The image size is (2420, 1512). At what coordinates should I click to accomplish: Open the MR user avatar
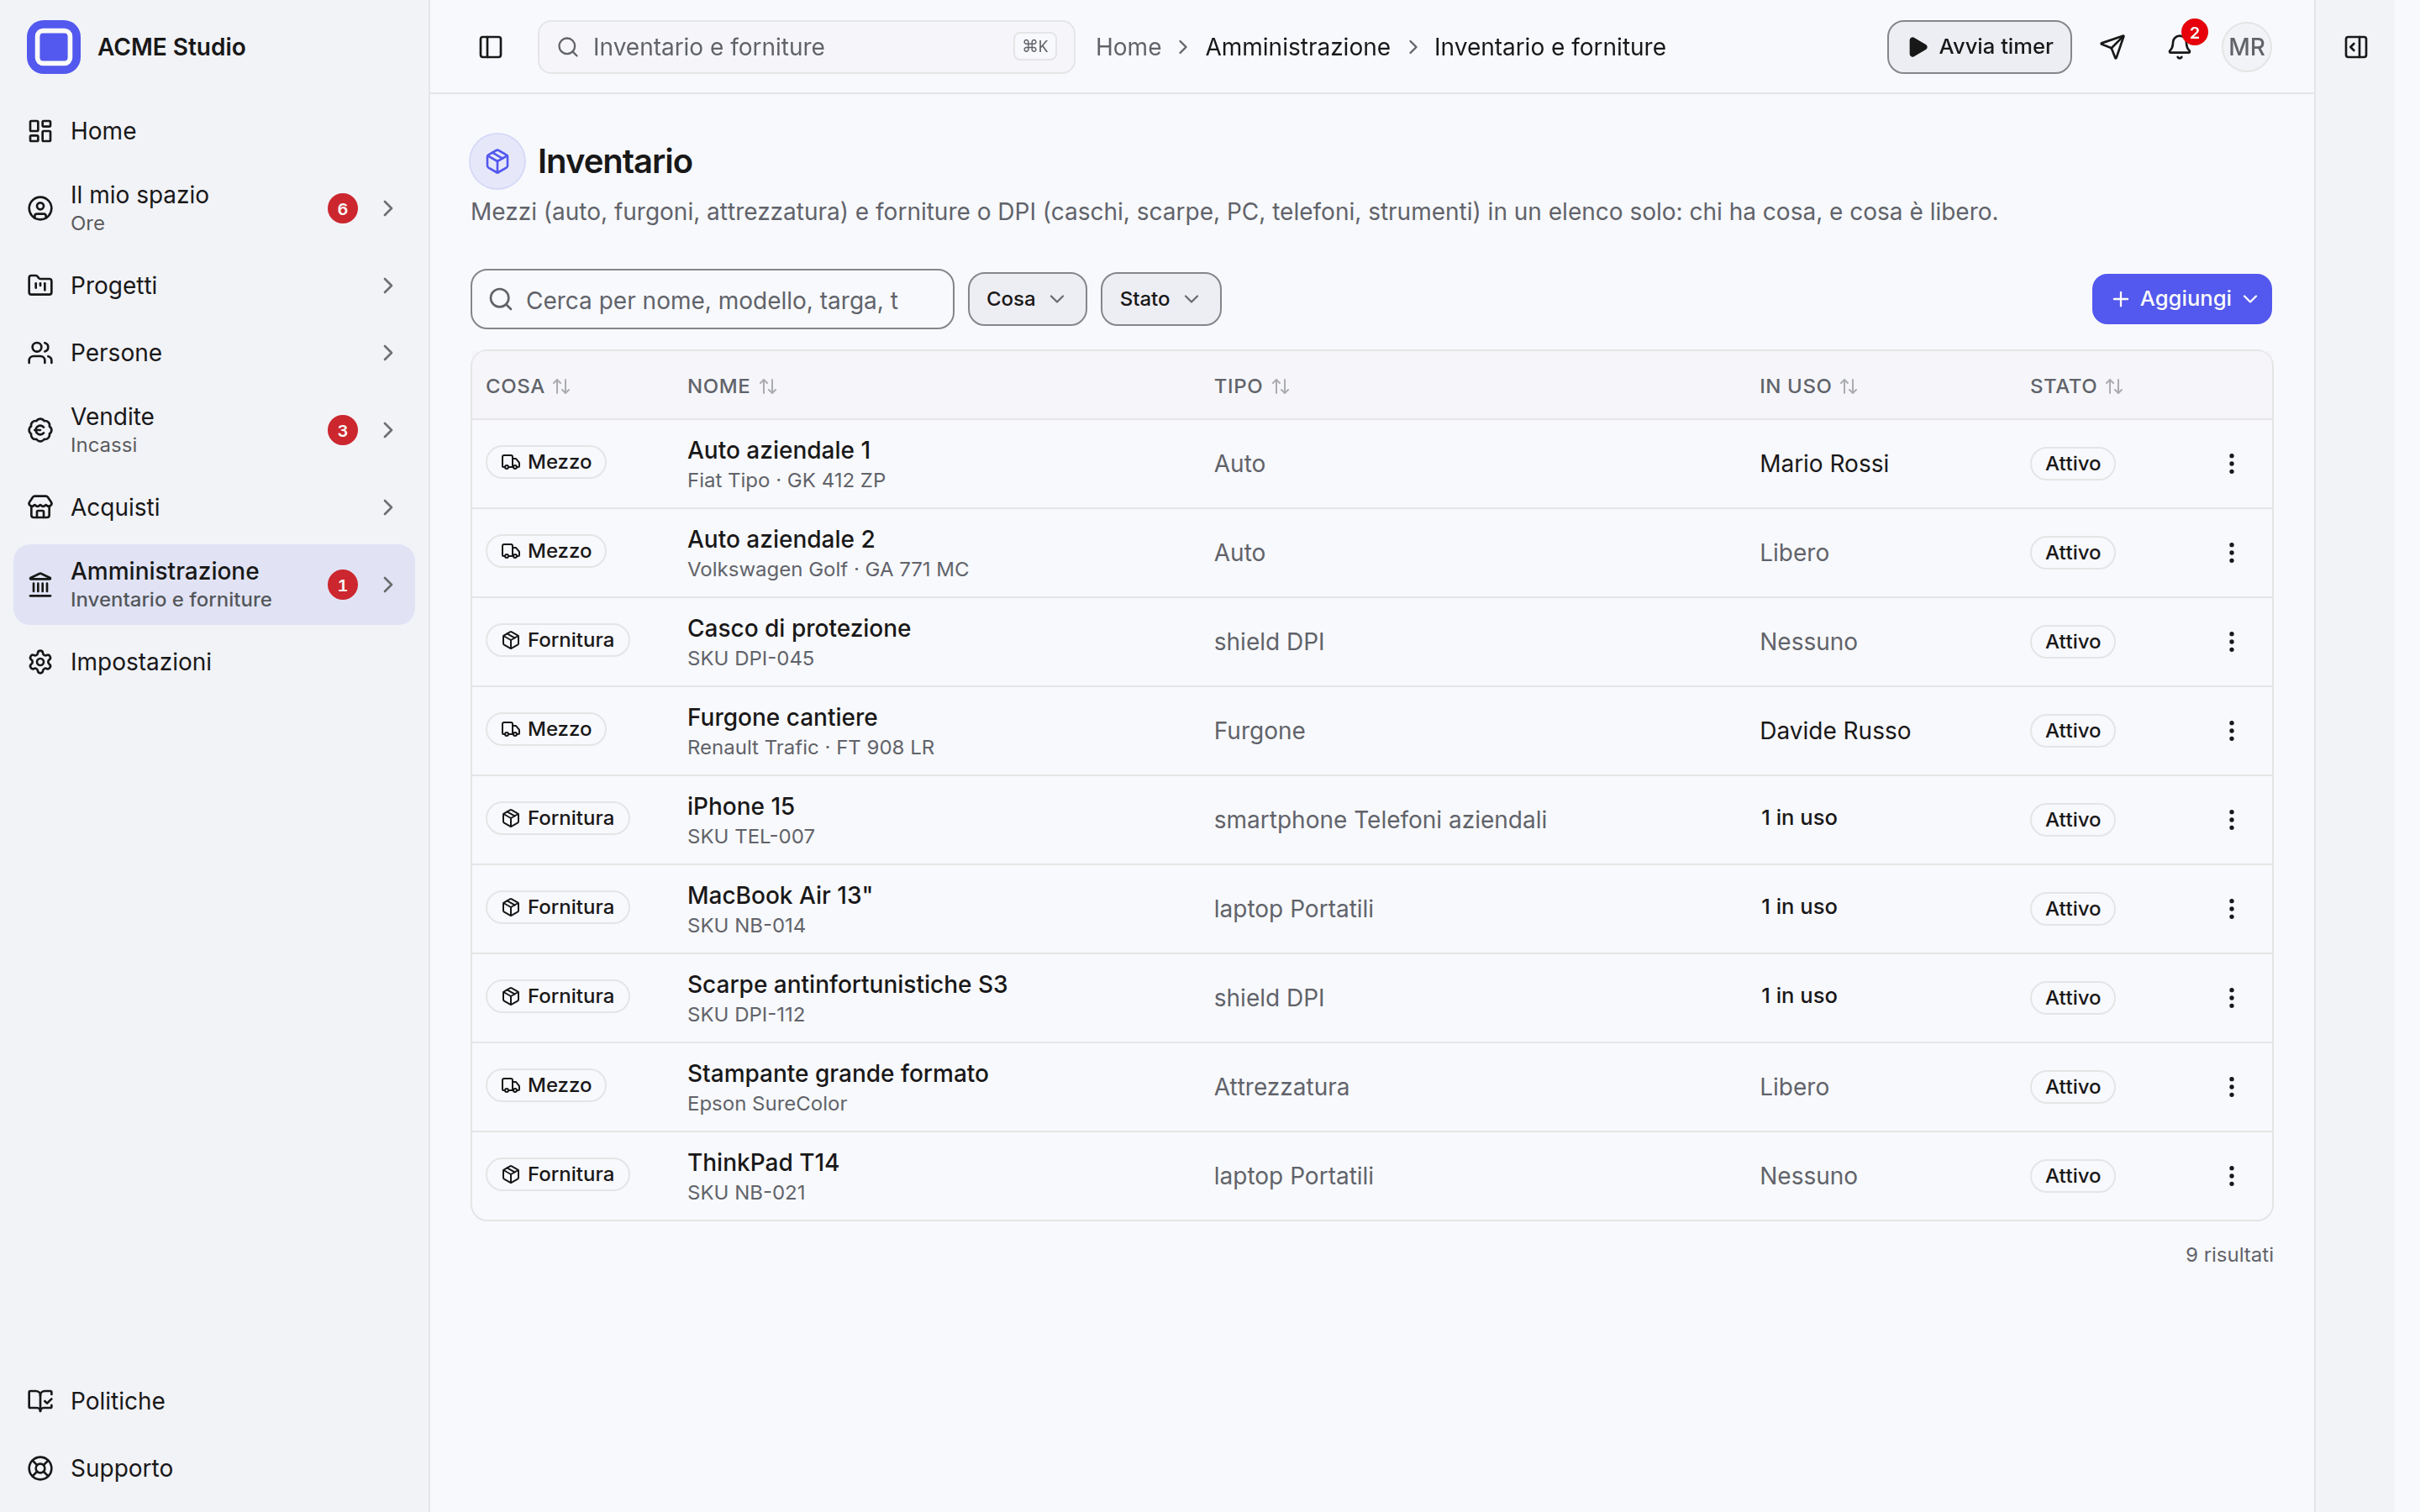[2246, 47]
